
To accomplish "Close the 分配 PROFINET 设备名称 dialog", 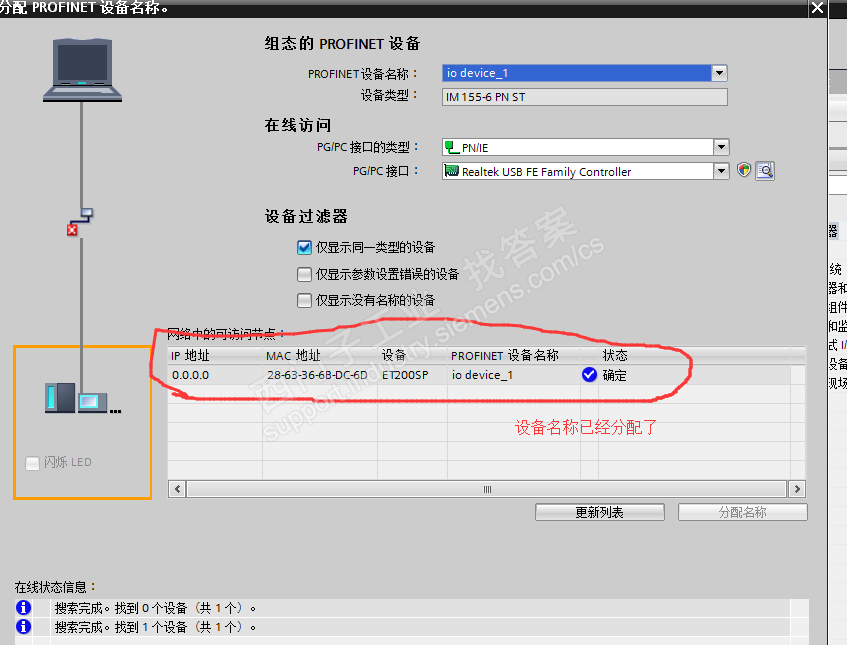I will [817, 8].
